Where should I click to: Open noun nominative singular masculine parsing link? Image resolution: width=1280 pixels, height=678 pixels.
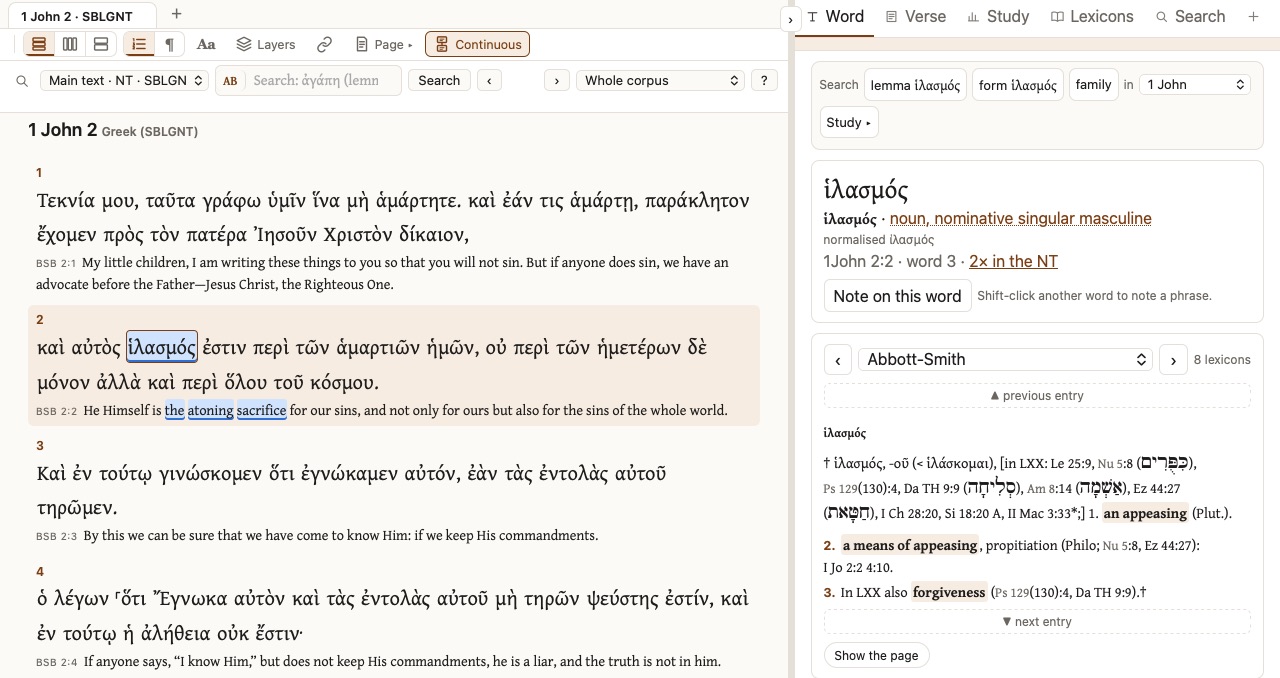[x=1020, y=219]
